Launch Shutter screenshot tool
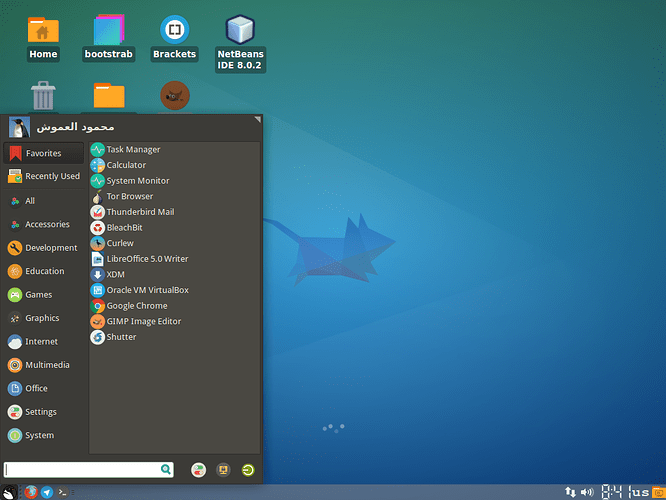Image resolution: width=666 pixels, height=500 pixels. 174,337
